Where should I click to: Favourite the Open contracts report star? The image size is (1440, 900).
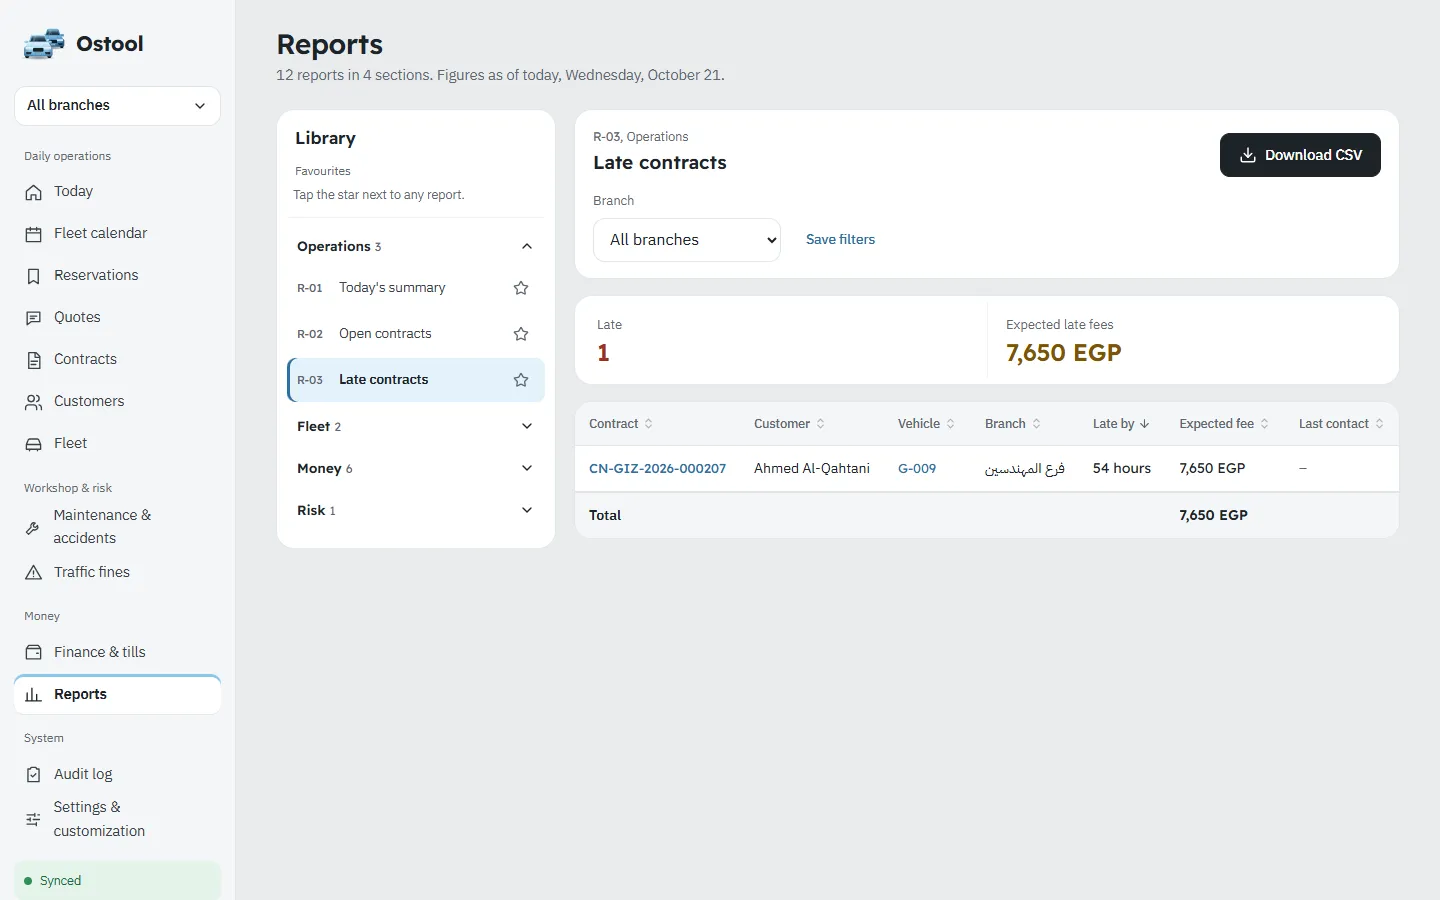click(521, 334)
